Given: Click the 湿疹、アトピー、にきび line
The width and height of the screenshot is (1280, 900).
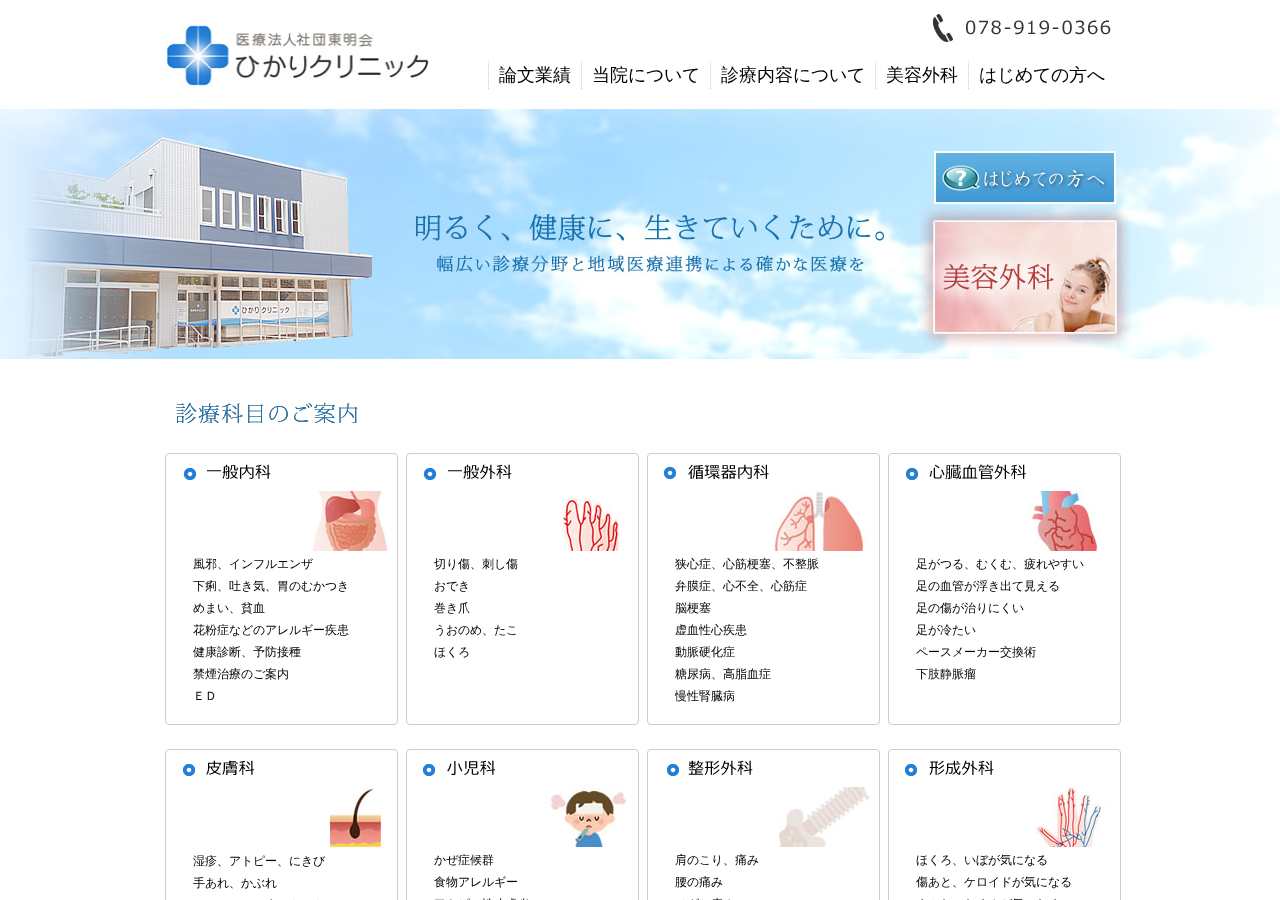Looking at the screenshot, I should (x=259, y=861).
